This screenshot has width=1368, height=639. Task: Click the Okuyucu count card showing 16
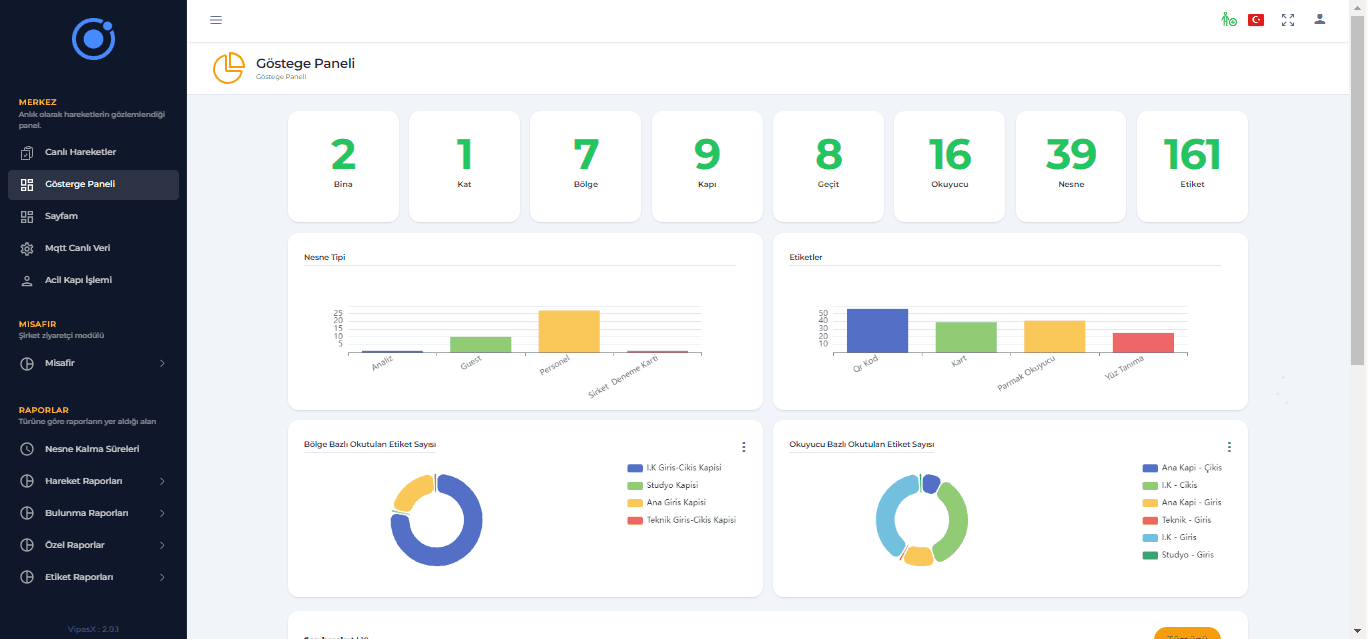click(949, 166)
